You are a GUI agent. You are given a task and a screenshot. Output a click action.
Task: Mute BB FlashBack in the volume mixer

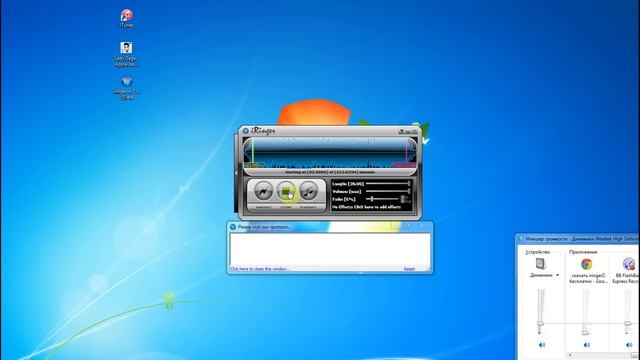629,345
